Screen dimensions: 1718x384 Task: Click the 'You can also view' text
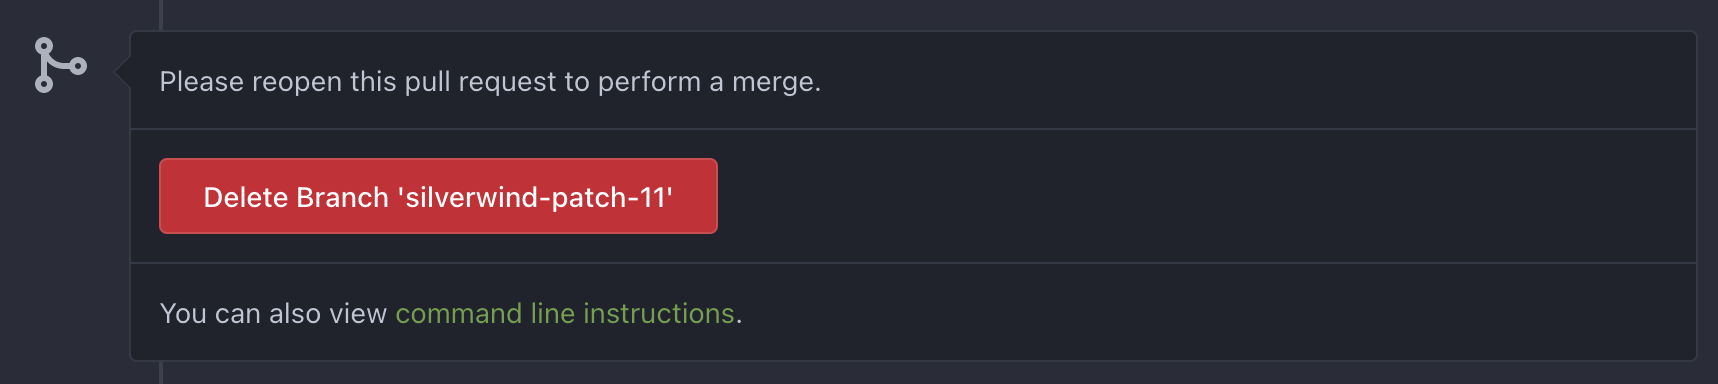point(273,313)
